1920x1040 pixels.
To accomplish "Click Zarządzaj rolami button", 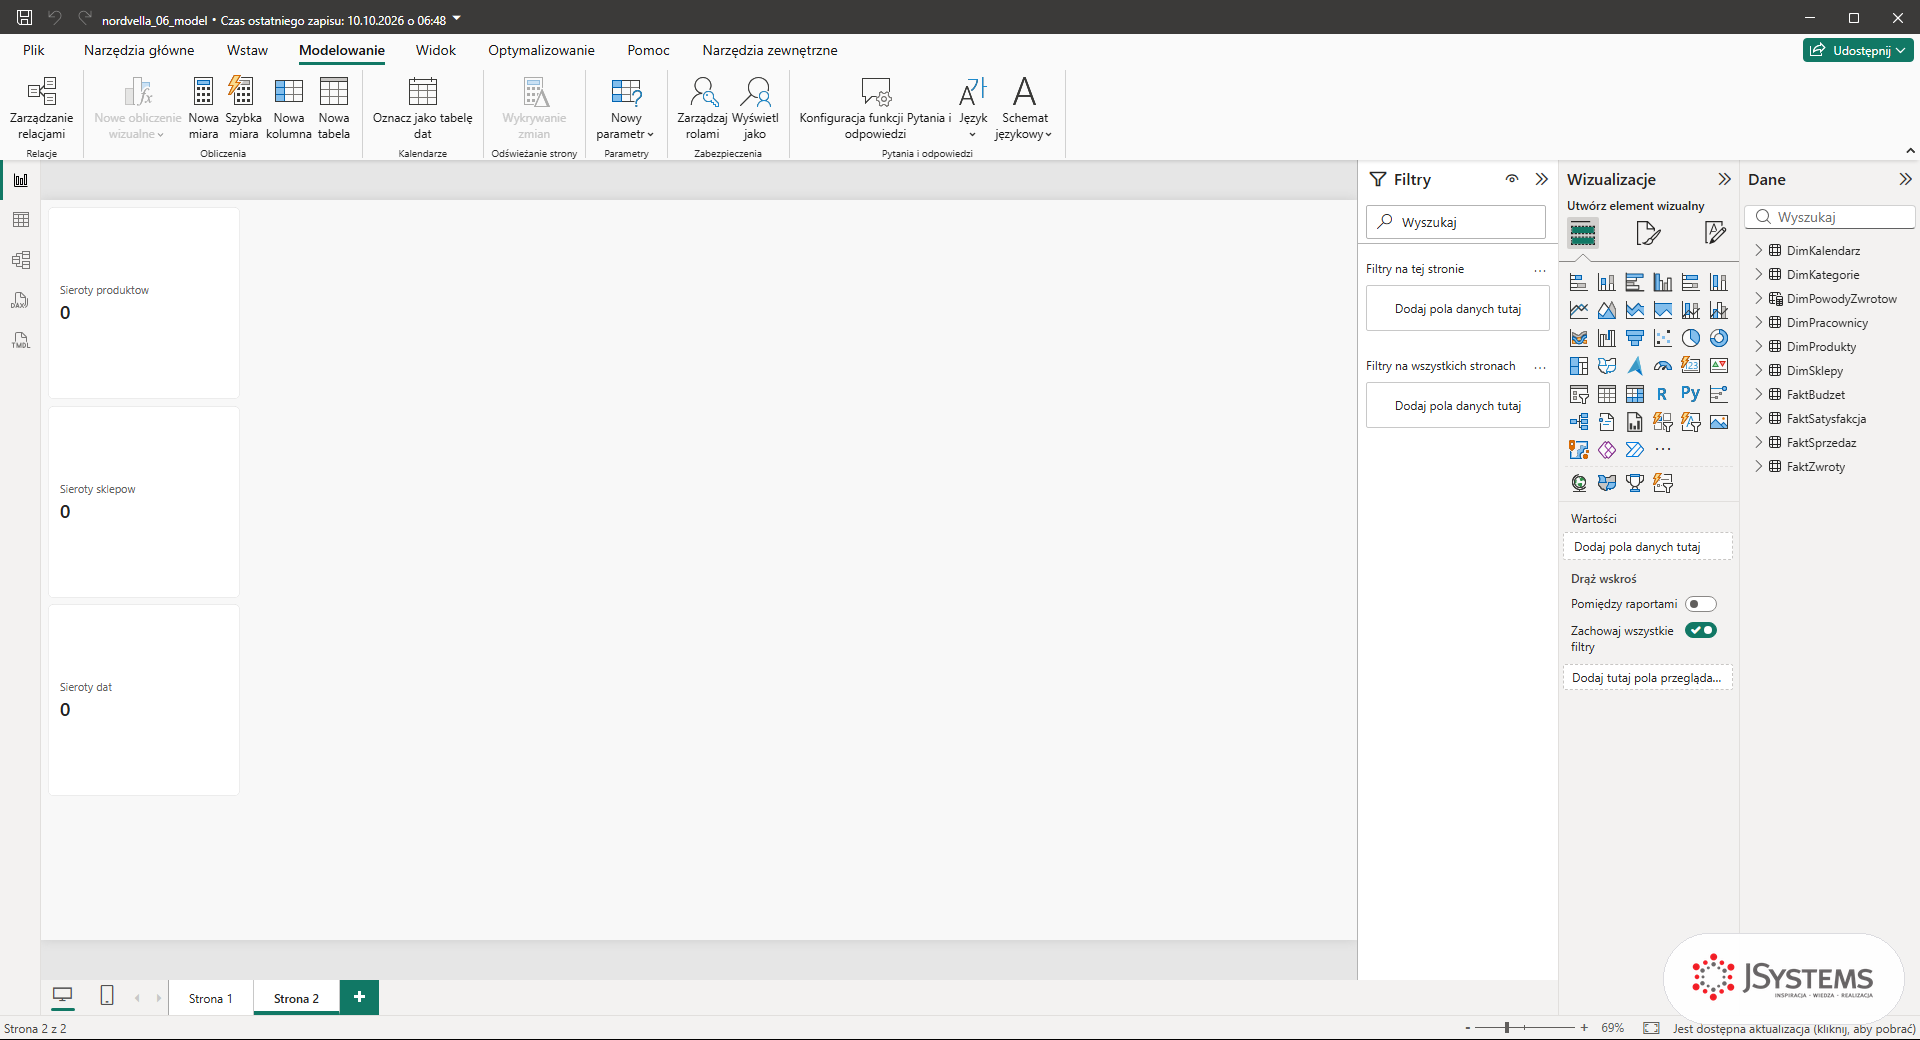I will tap(702, 108).
